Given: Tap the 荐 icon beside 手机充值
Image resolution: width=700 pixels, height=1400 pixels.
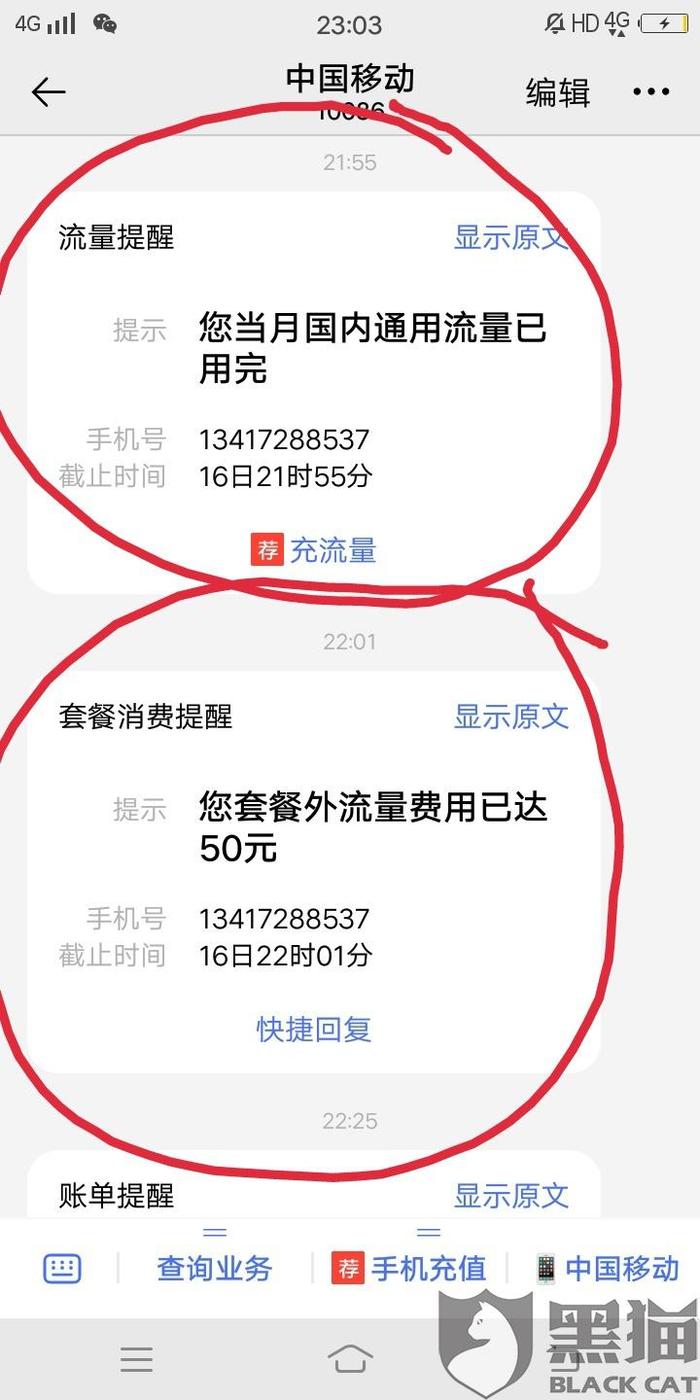Looking at the screenshot, I should pos(349,1269).
